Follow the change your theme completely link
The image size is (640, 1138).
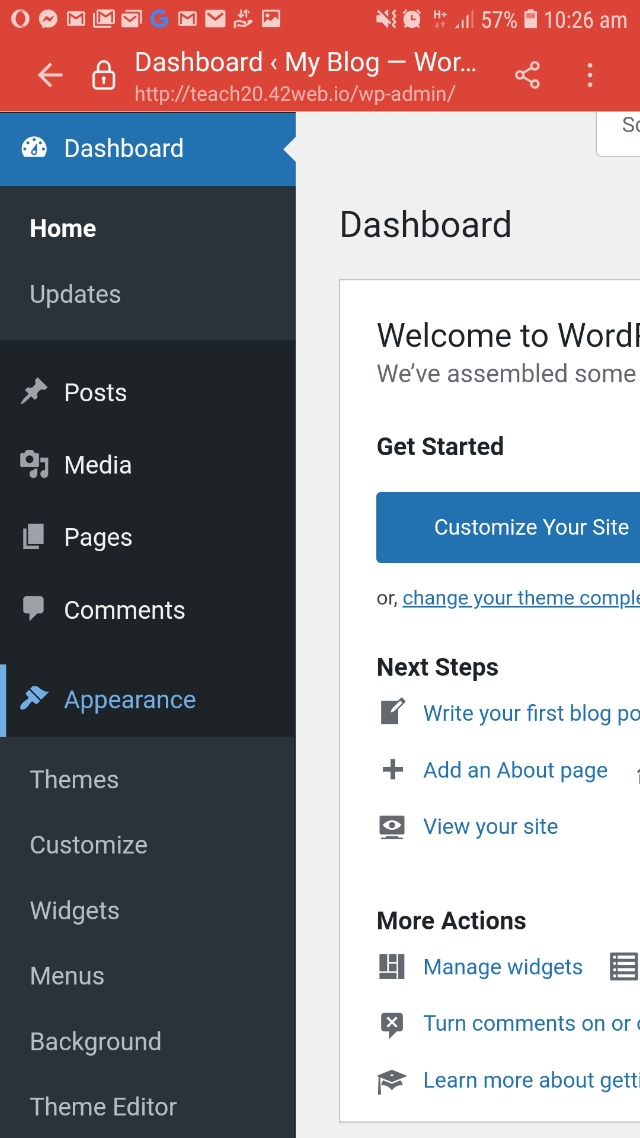coord(520,598)
